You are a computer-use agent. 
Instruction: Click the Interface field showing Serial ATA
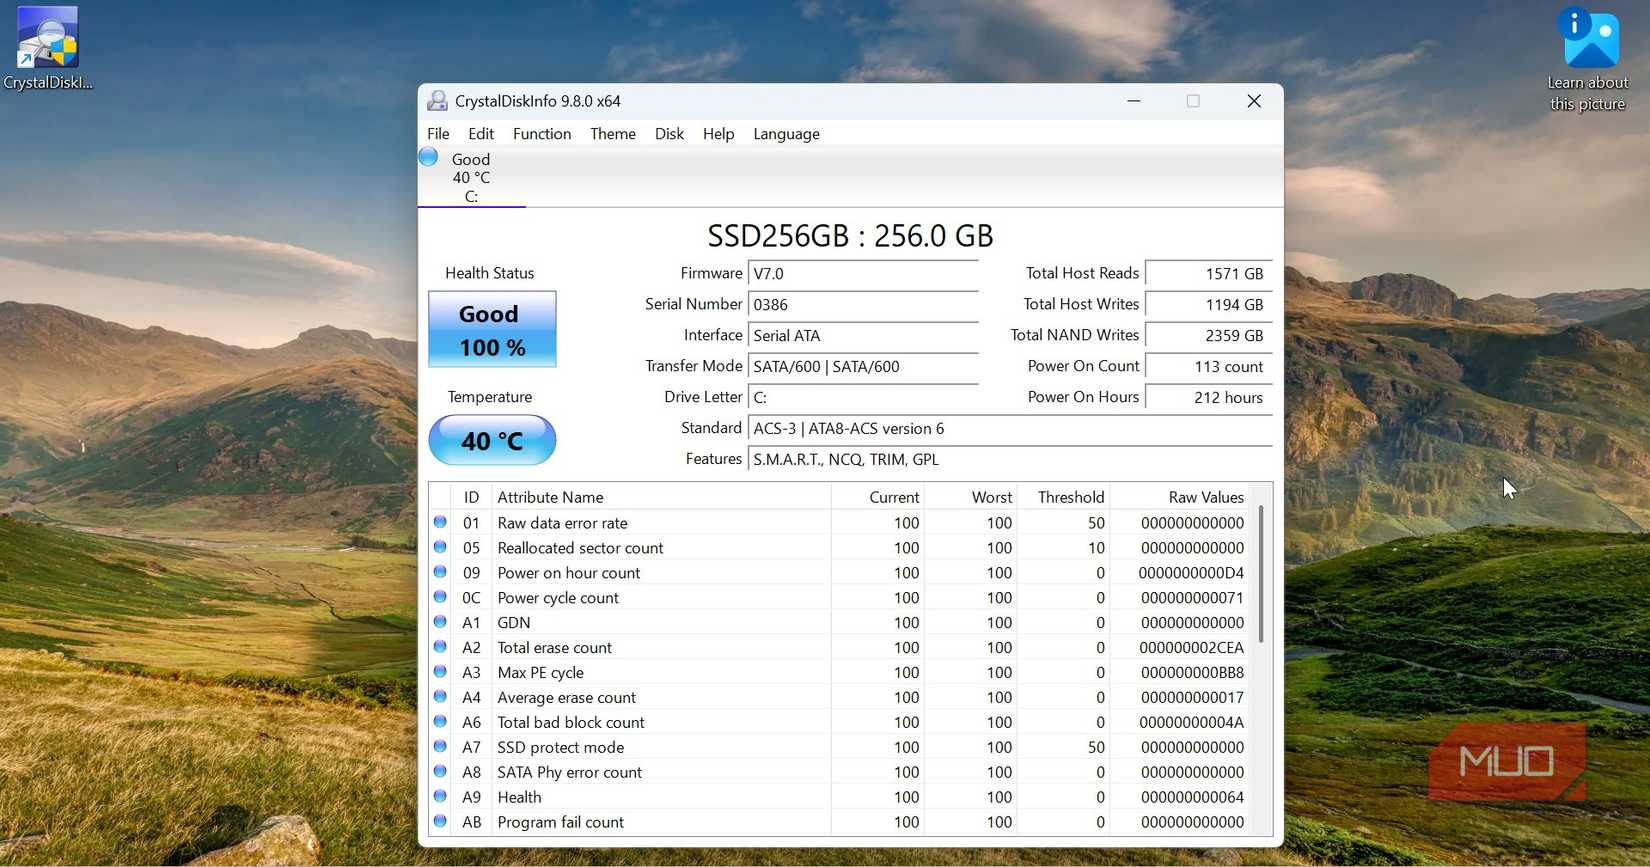pyautogui.click(x=863, y=335)
